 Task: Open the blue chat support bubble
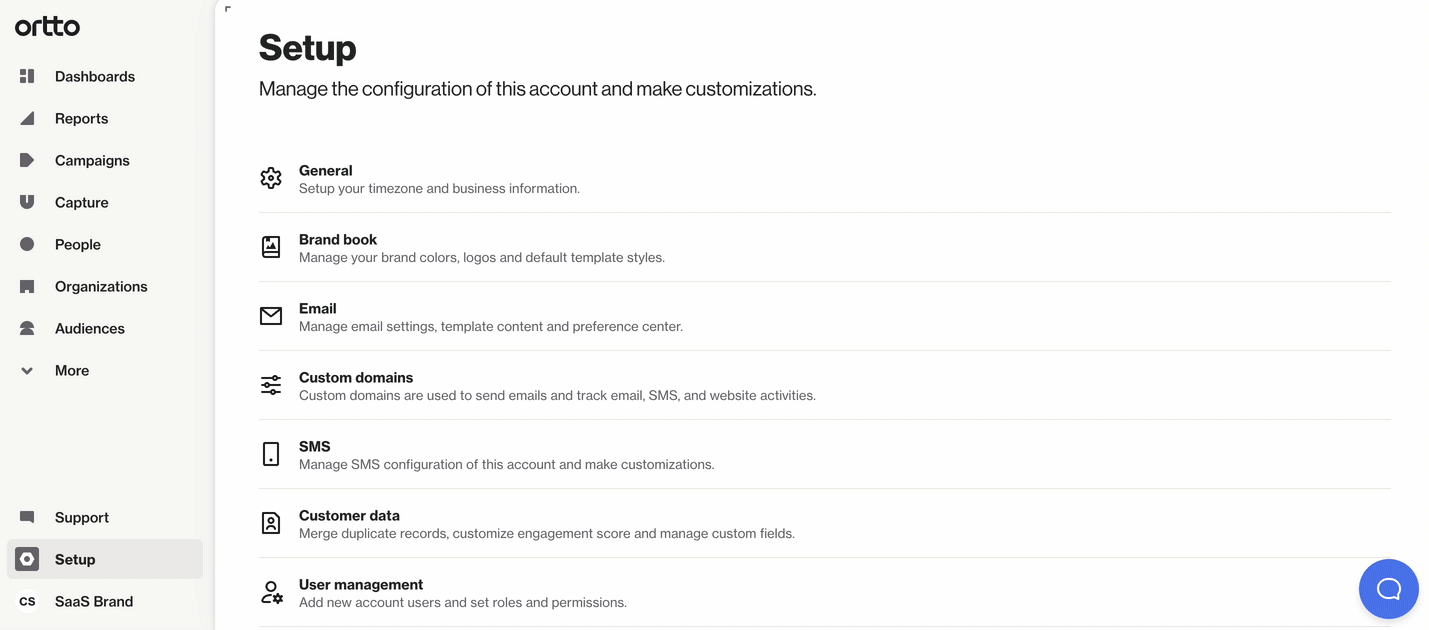[x=1388, y=589]
